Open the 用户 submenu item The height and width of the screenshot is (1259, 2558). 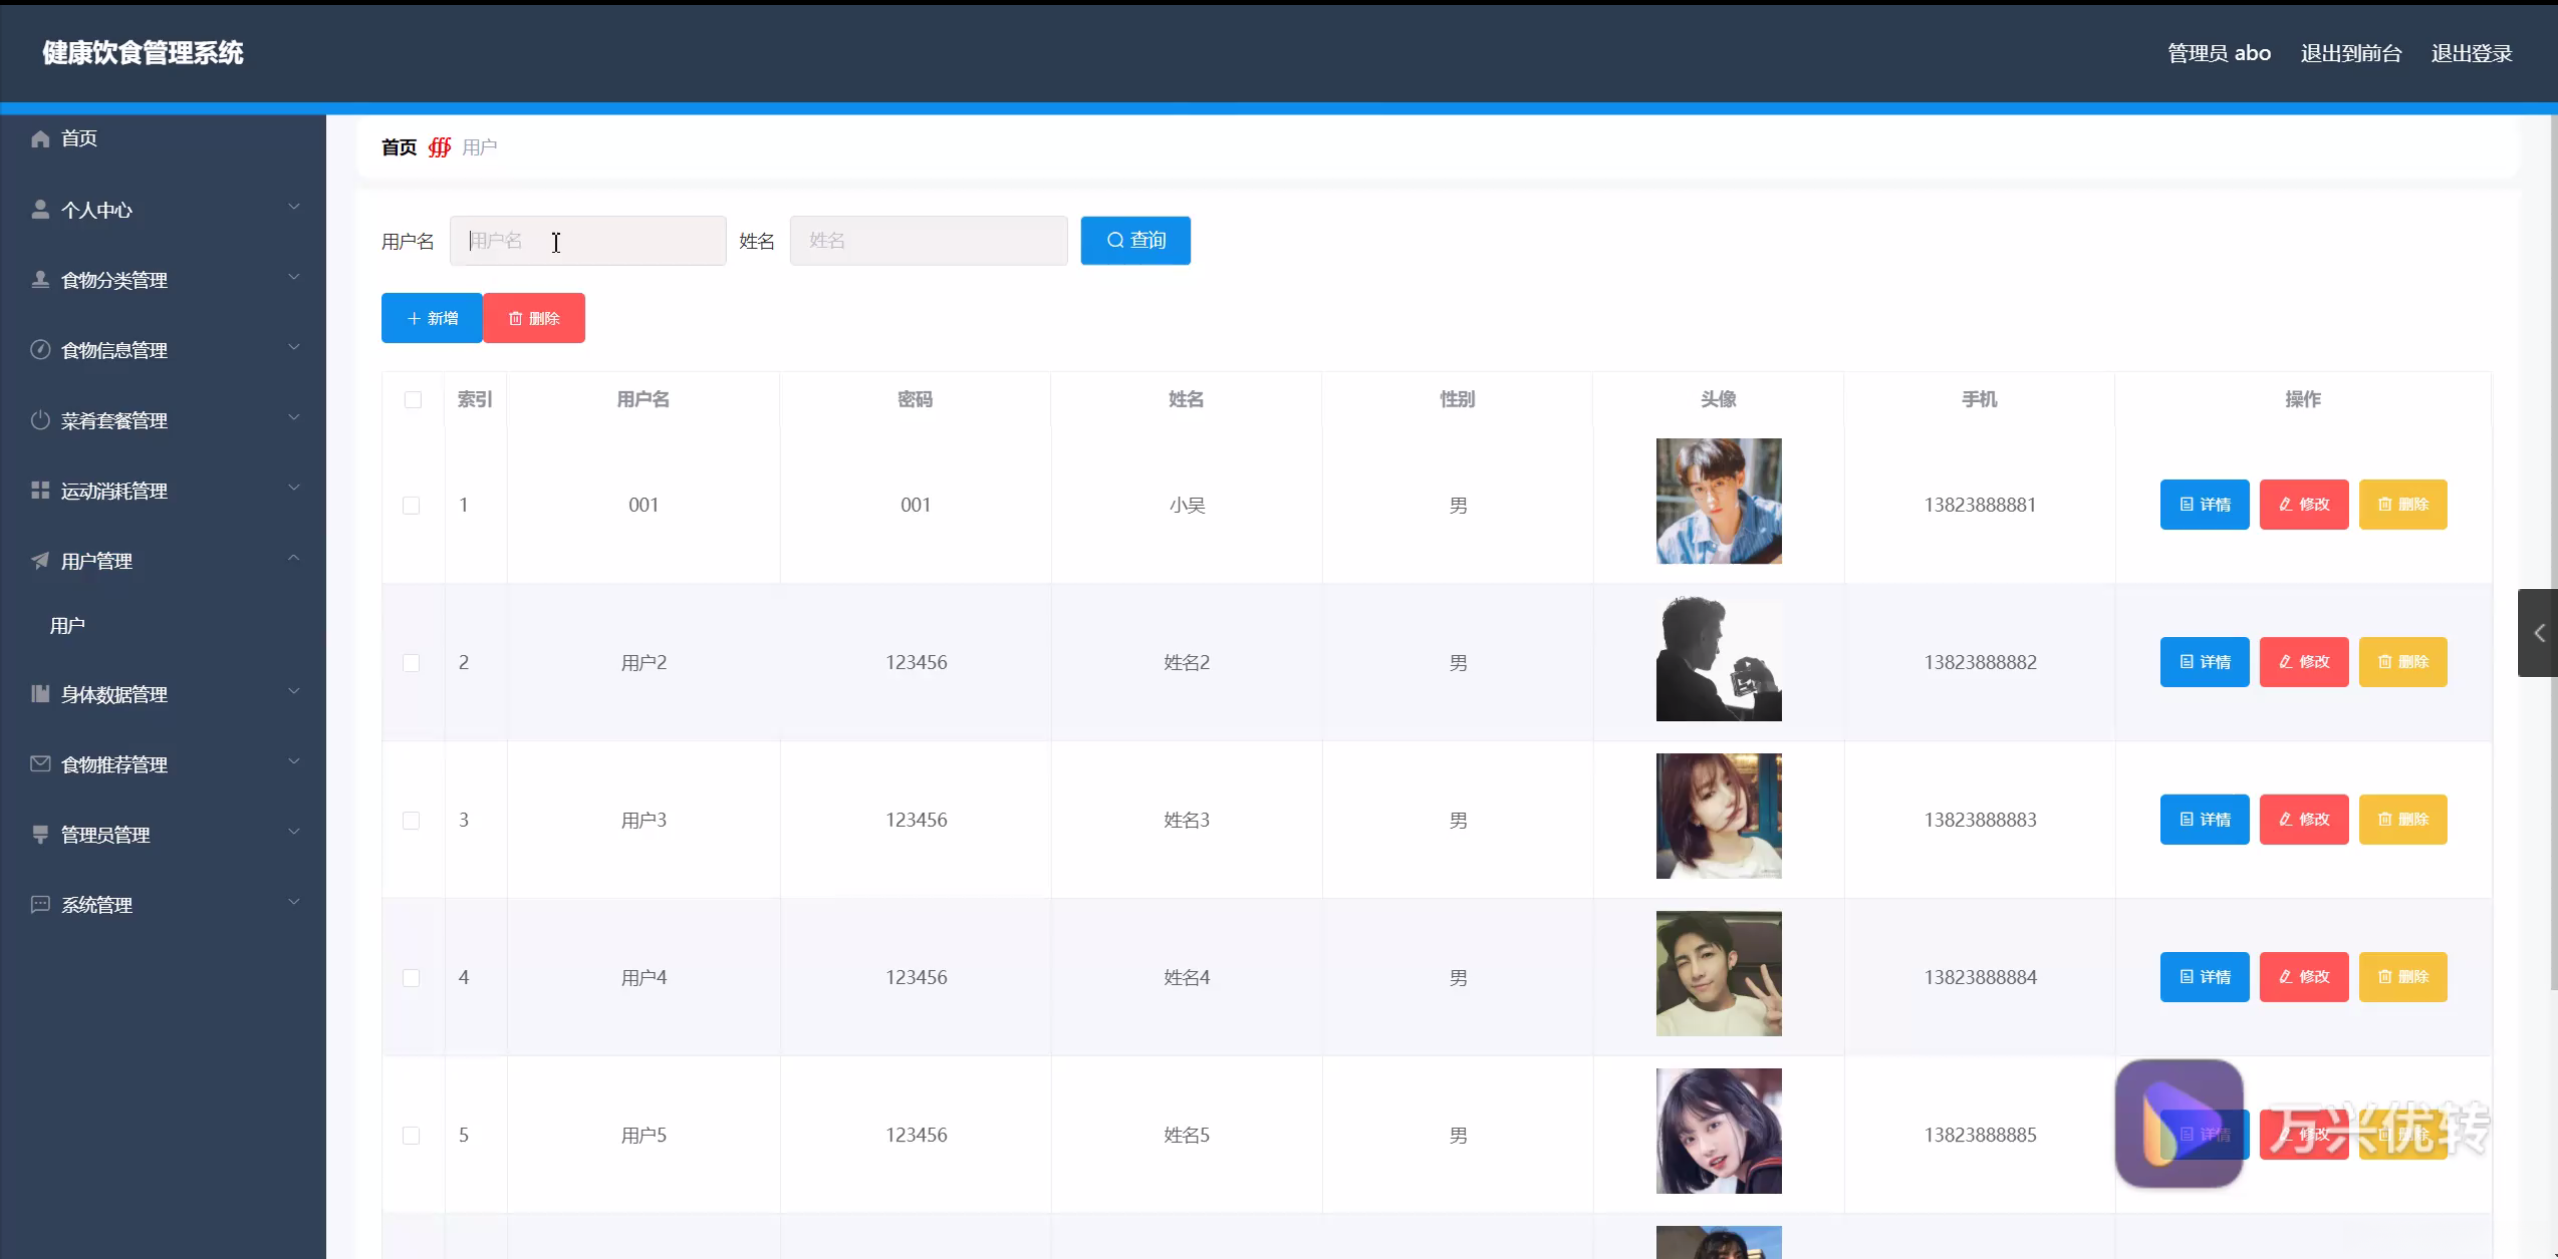68,626
